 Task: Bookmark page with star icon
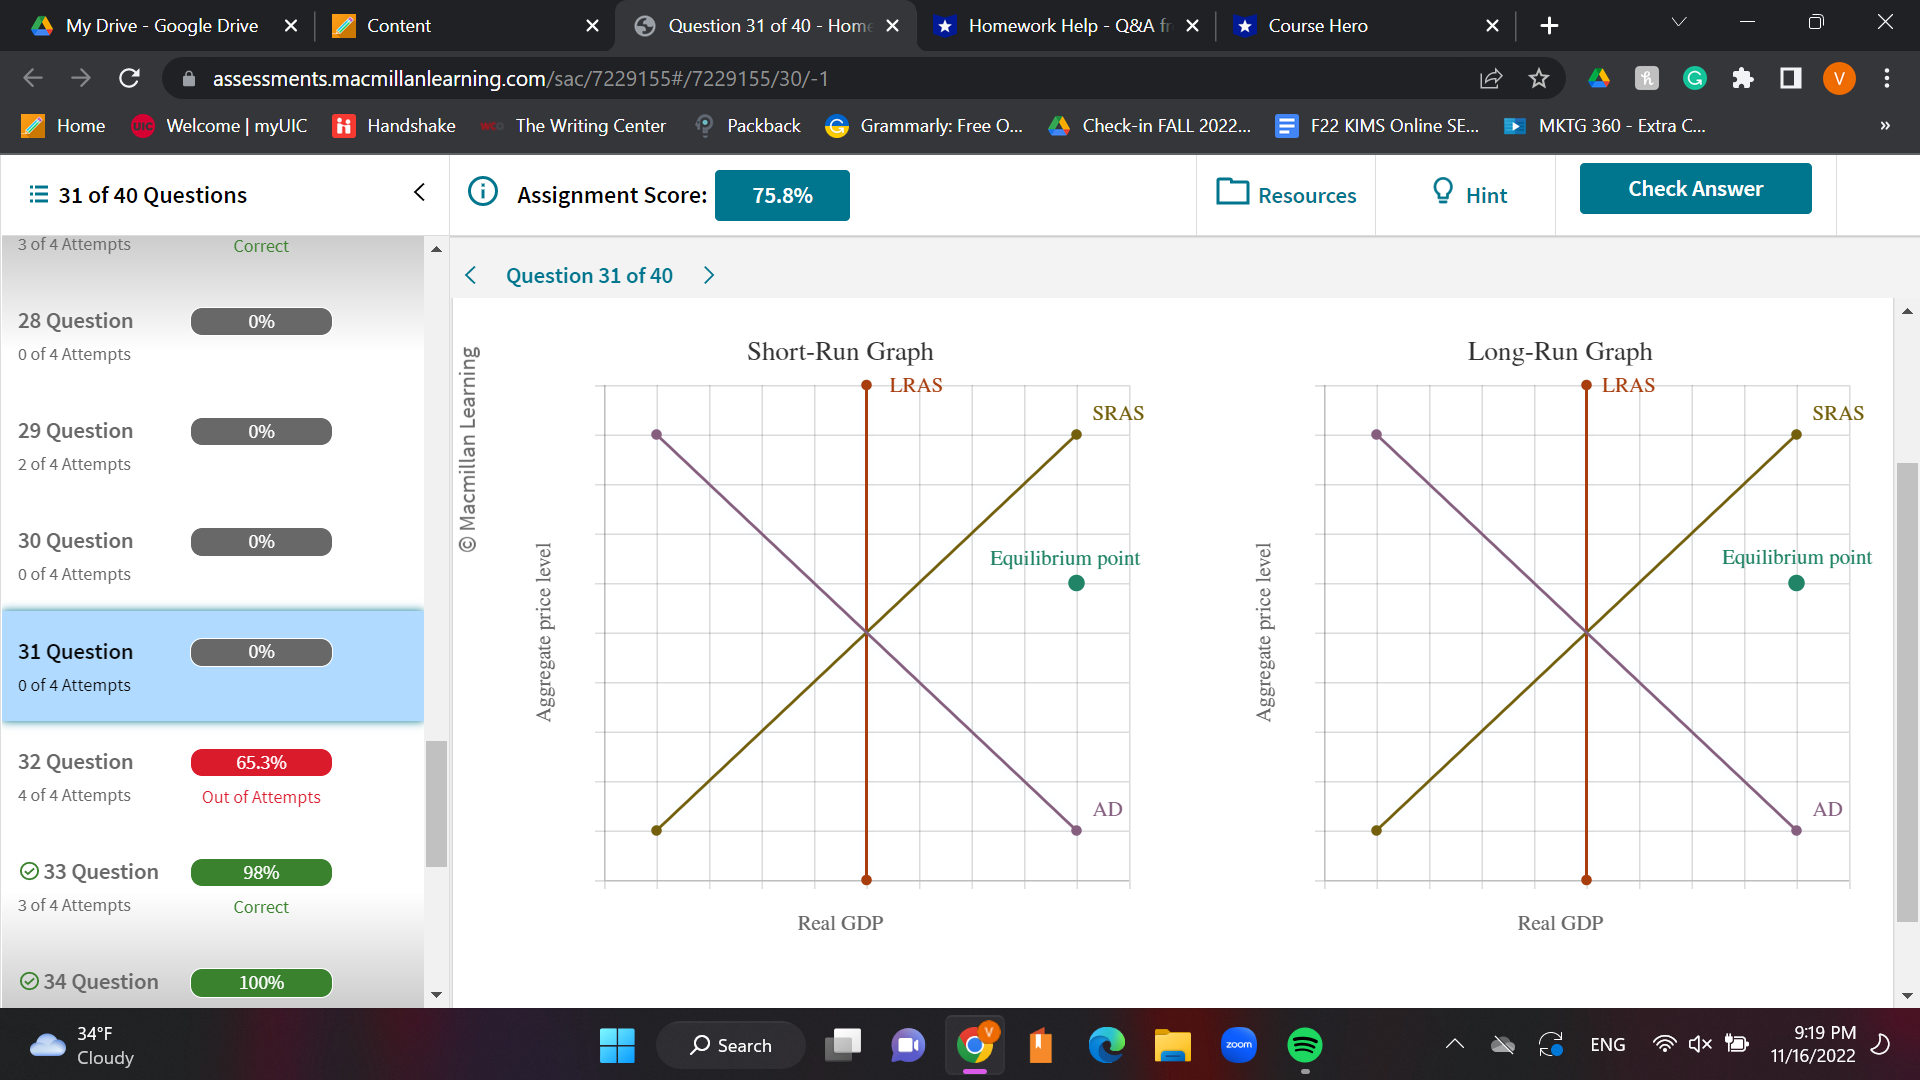pyautogui.click(x=1539, y=78)
